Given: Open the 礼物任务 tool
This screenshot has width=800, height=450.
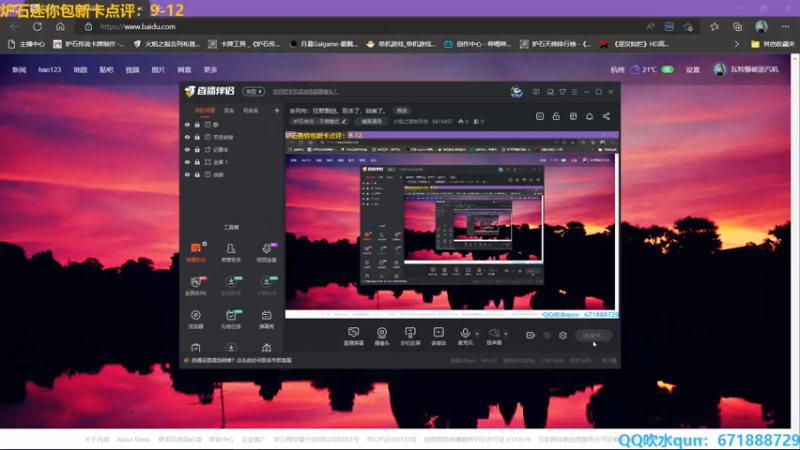Looking at the screenshot, I should (231, 319).
